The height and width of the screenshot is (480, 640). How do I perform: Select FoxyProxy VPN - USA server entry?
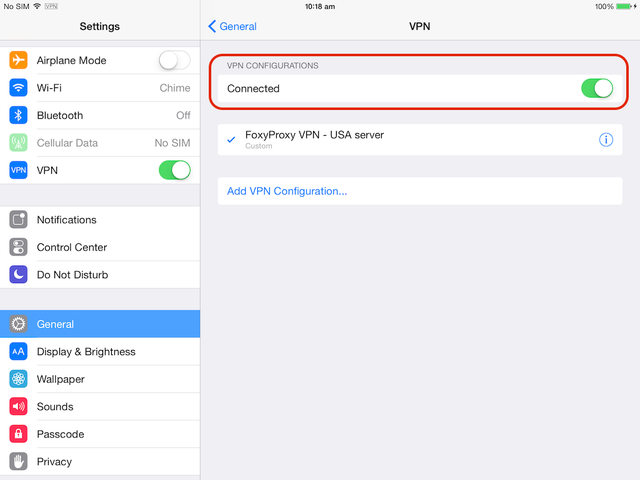point(420,140)
